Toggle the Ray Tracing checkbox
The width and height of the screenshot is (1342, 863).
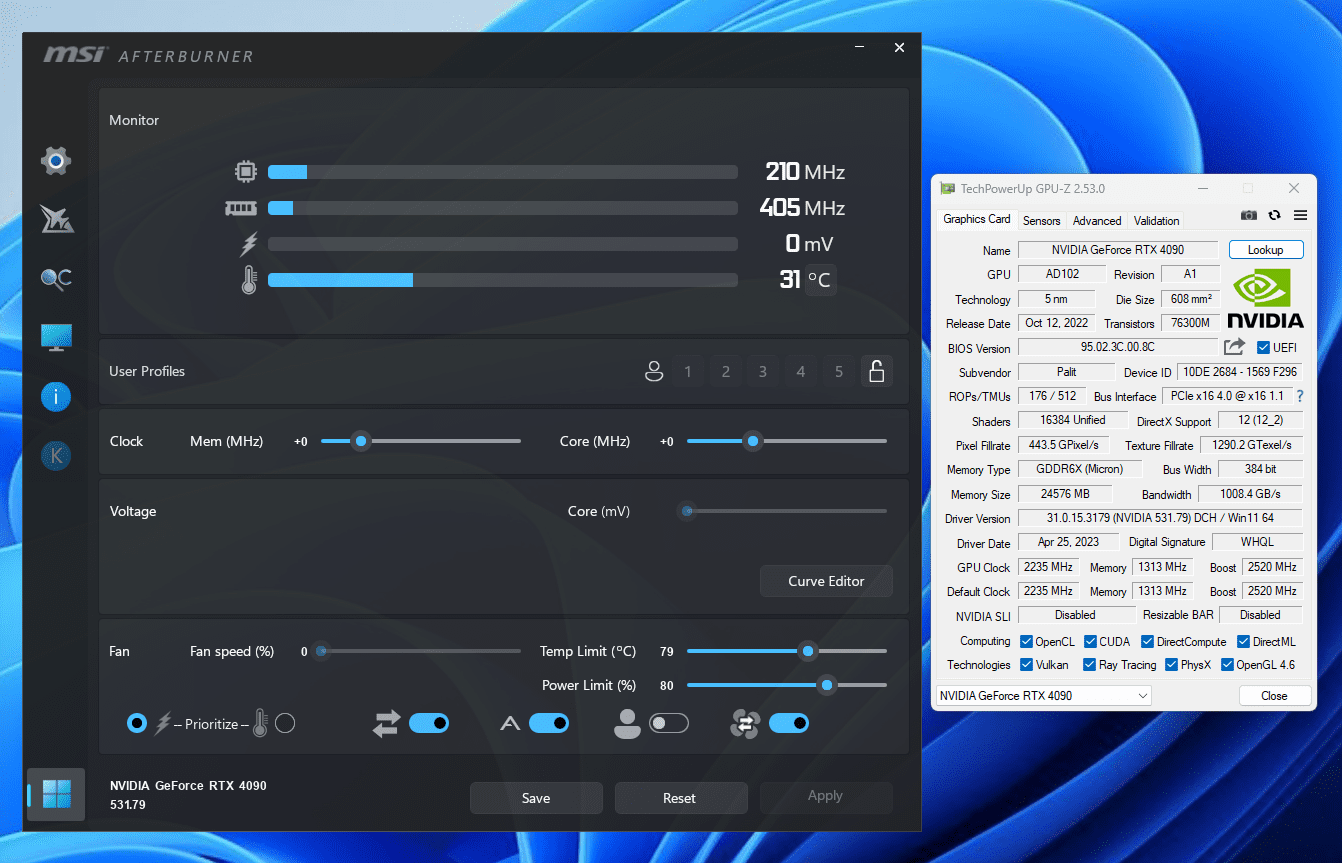(1090, 665)
